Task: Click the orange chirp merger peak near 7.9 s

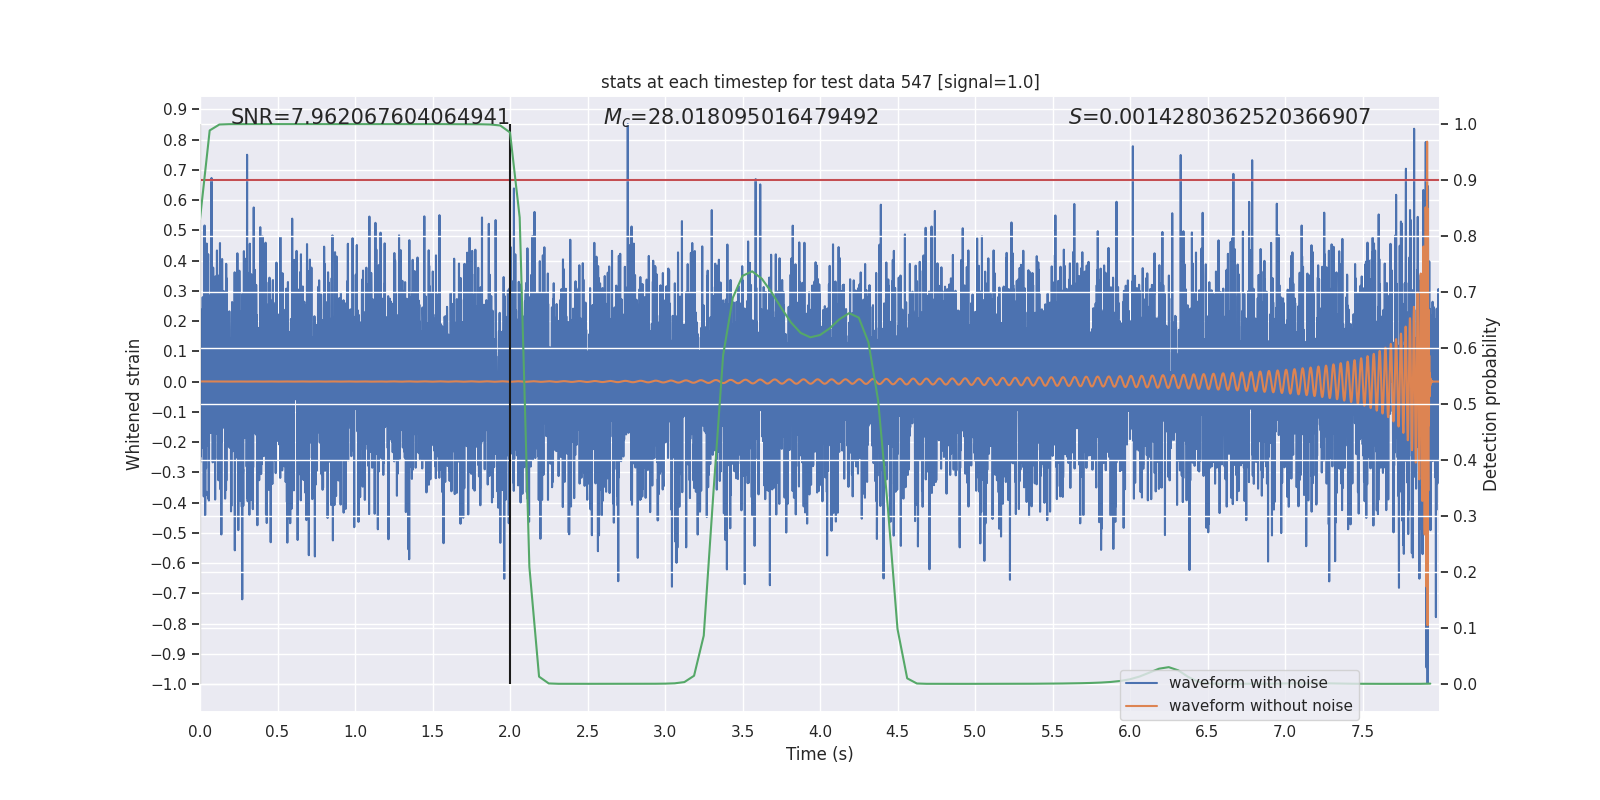Action: (1426, 145)
